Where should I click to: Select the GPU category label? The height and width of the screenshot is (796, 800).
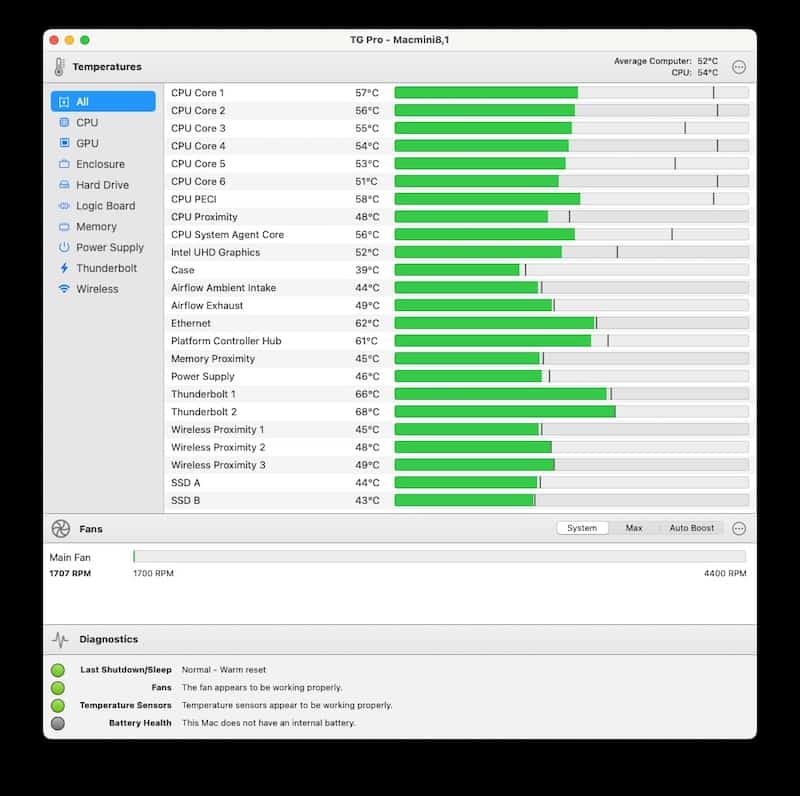click(87, 143)
